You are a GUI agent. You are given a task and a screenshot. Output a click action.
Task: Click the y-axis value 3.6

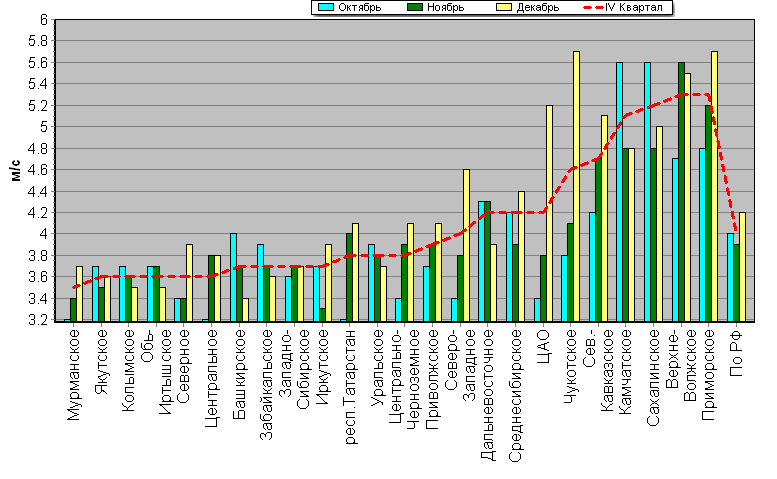38,277
